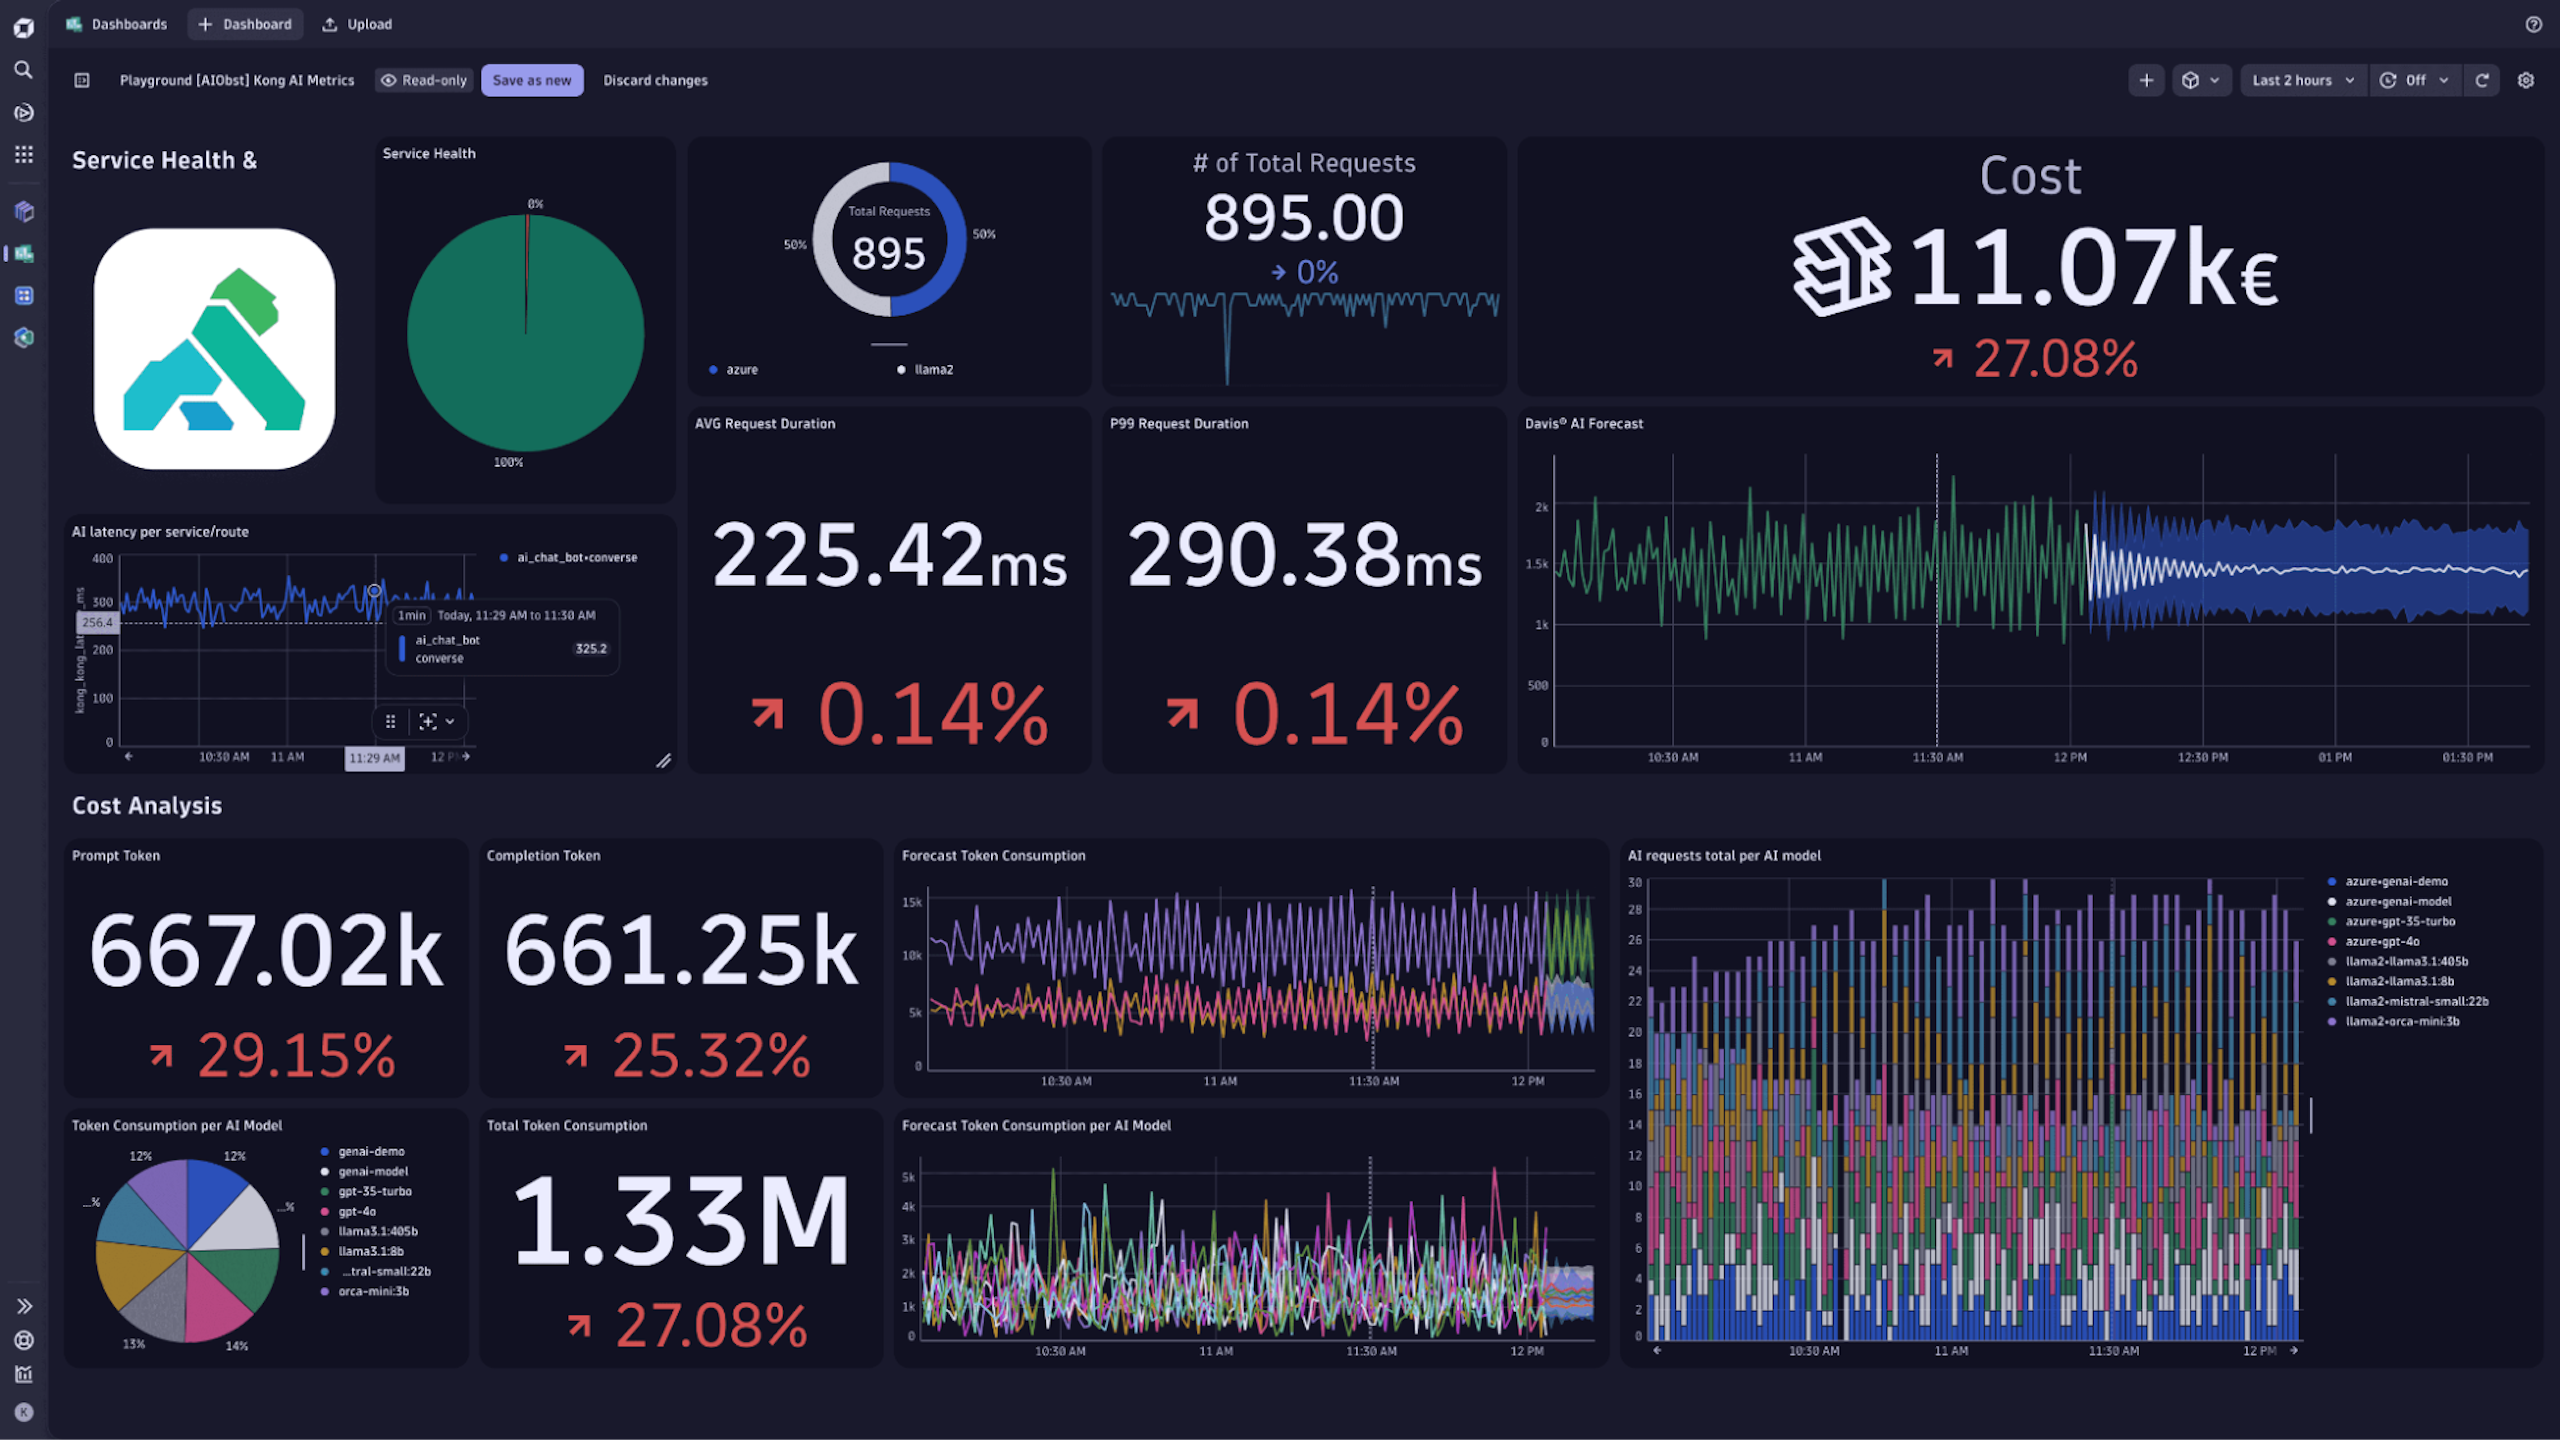Open the auto-refresh Off dropdown
Screen dimensions: 2560x1441
coord(2414,80)
